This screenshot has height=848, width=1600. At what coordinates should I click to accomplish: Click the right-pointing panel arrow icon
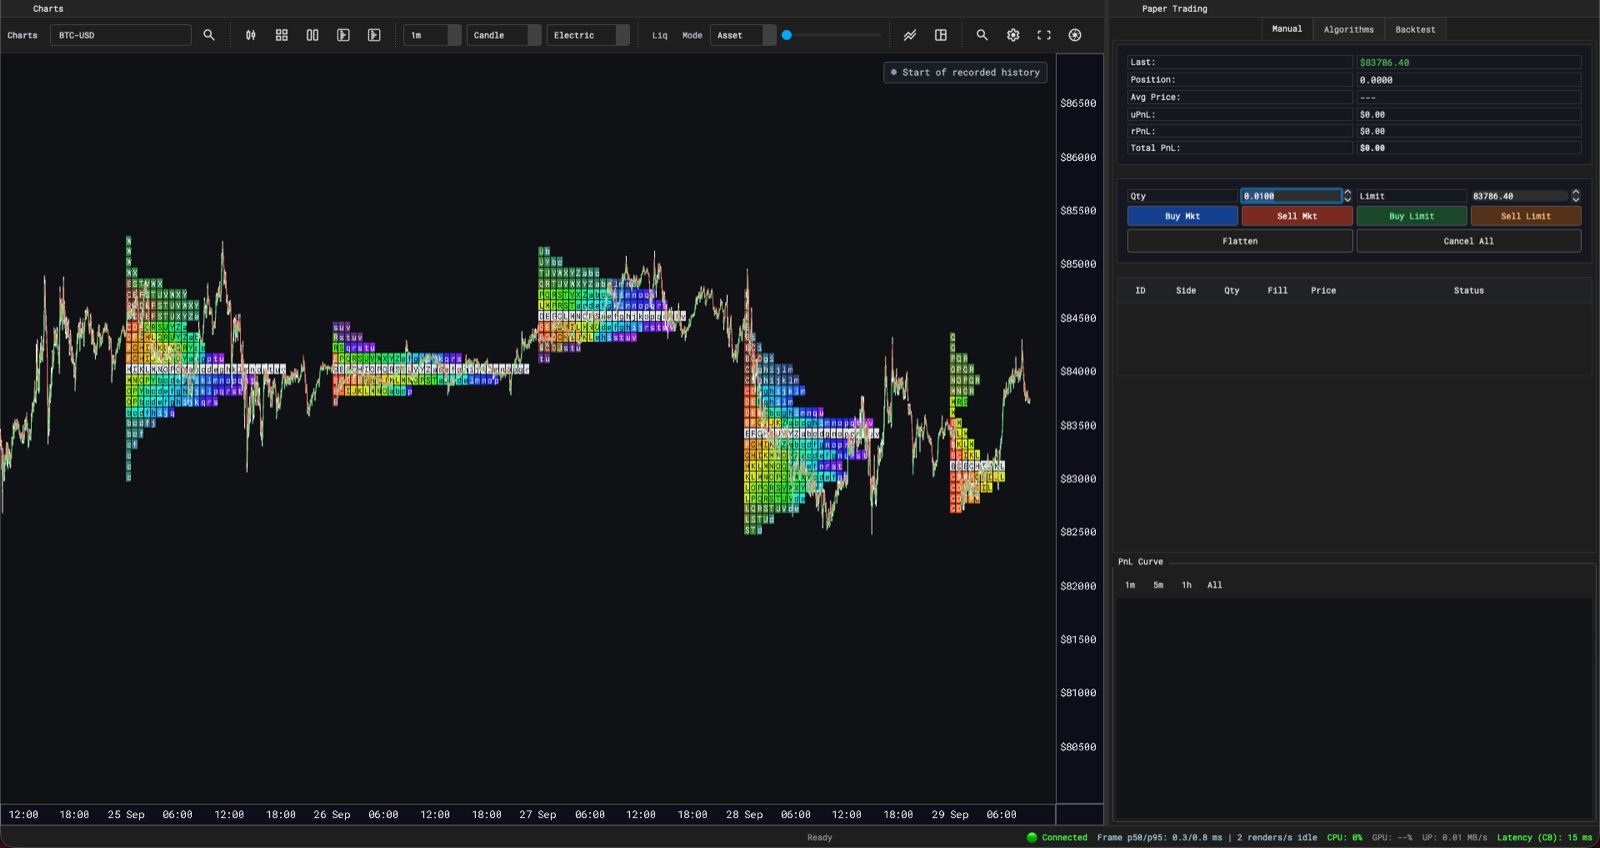point(374,35)
